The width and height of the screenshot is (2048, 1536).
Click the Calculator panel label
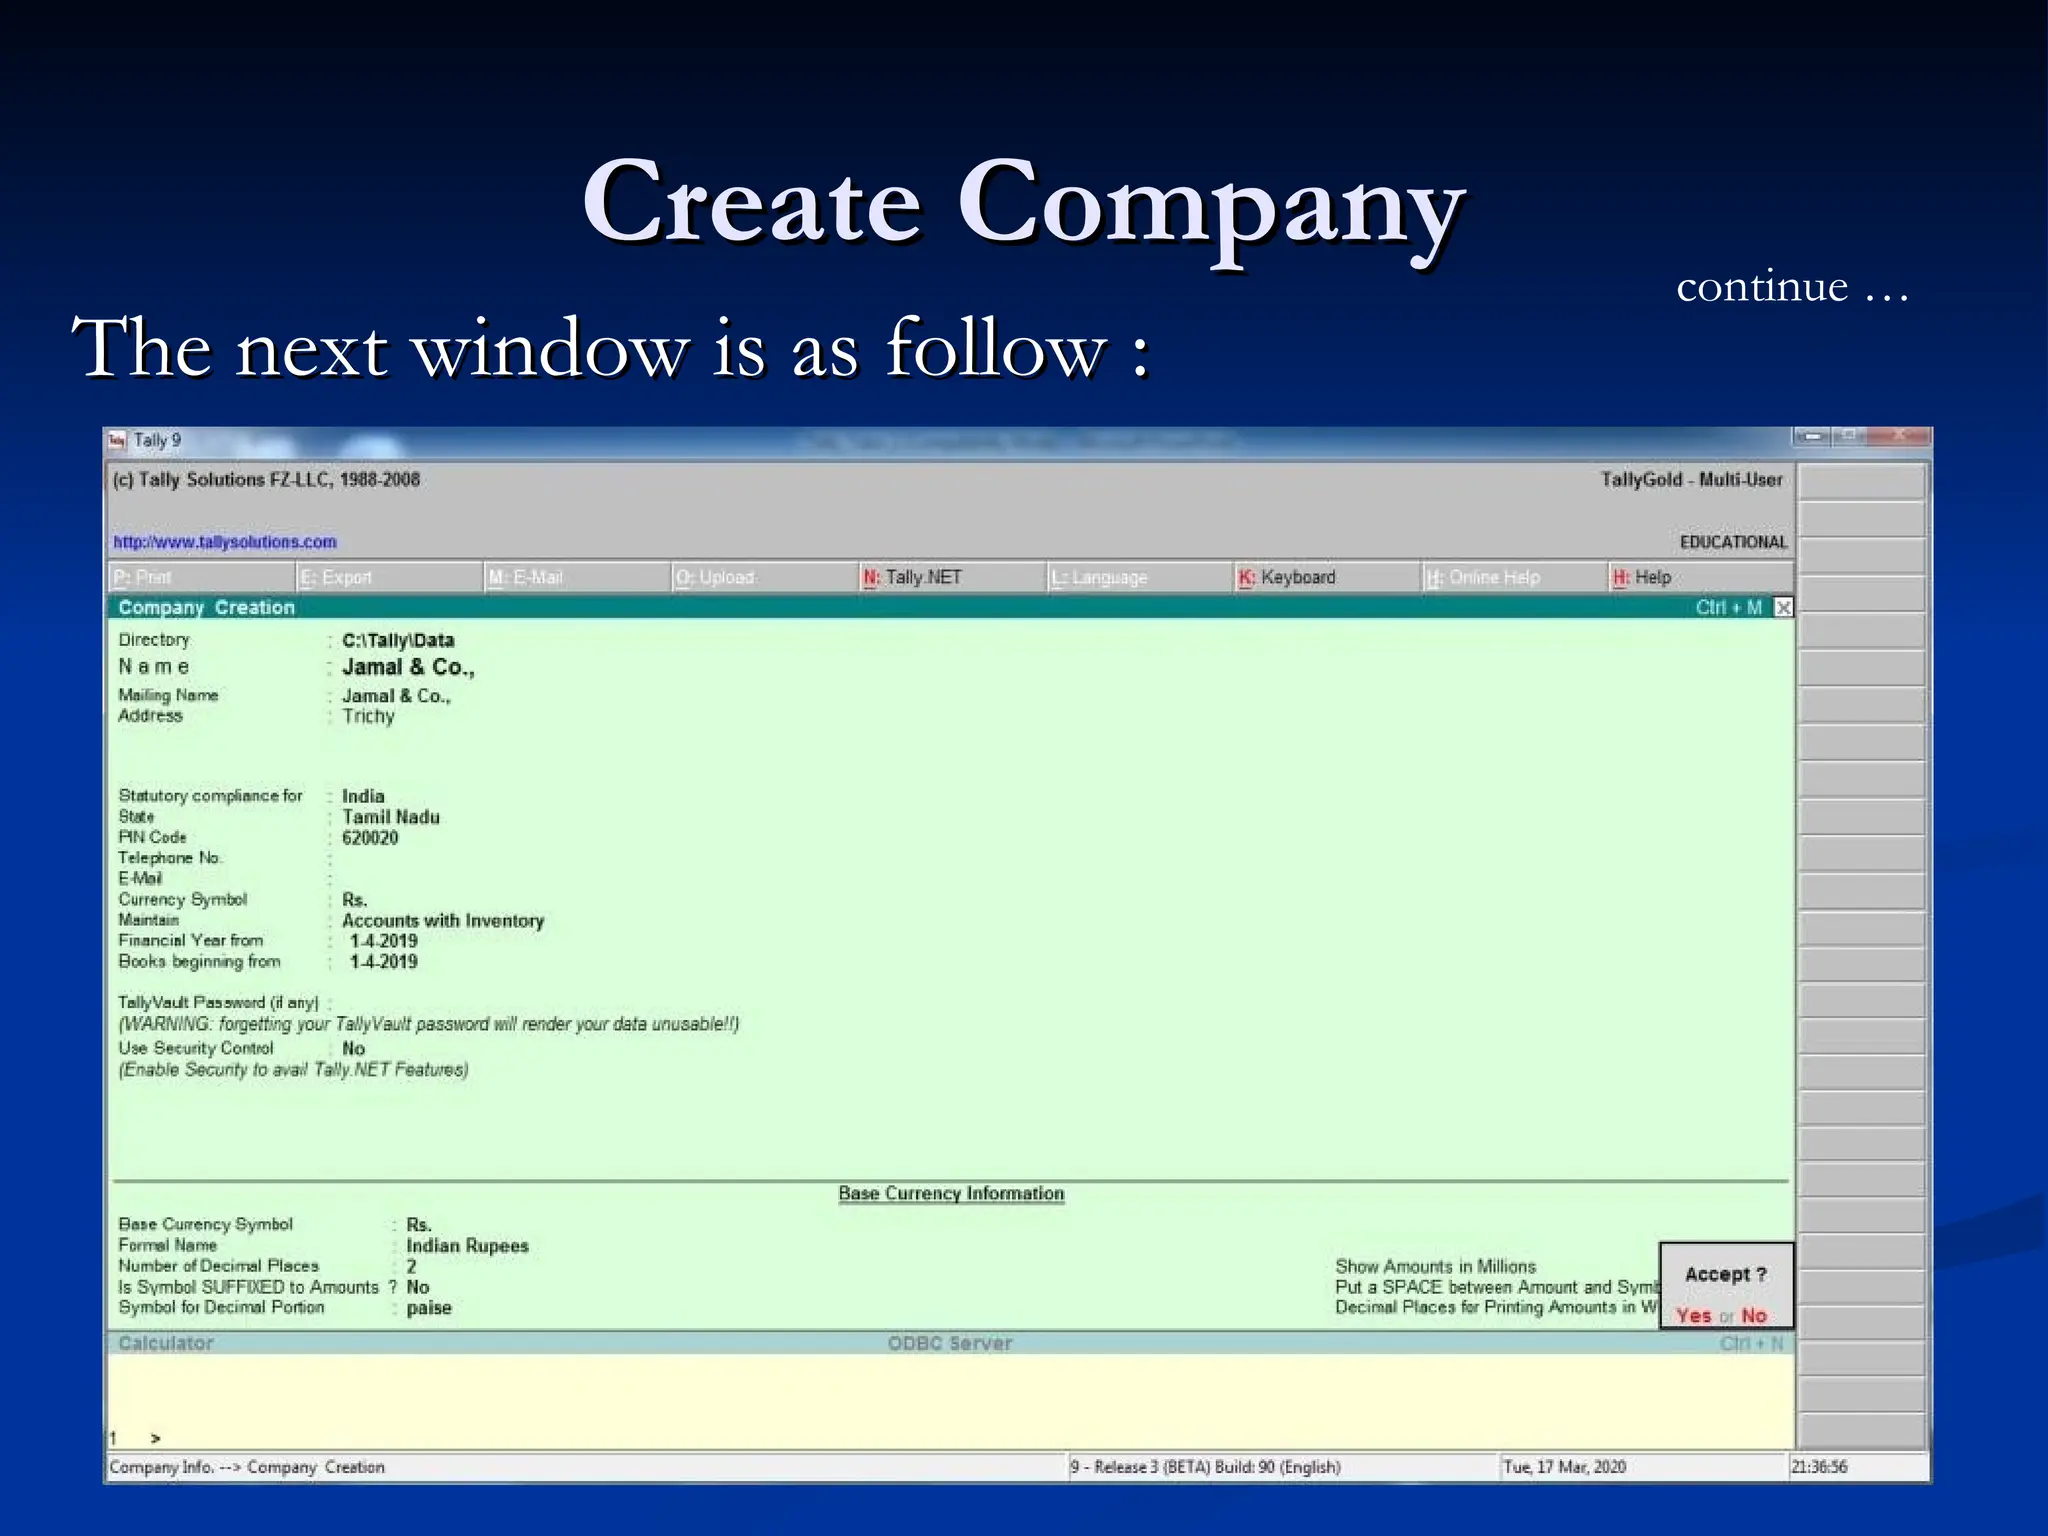pos(166,1343)
